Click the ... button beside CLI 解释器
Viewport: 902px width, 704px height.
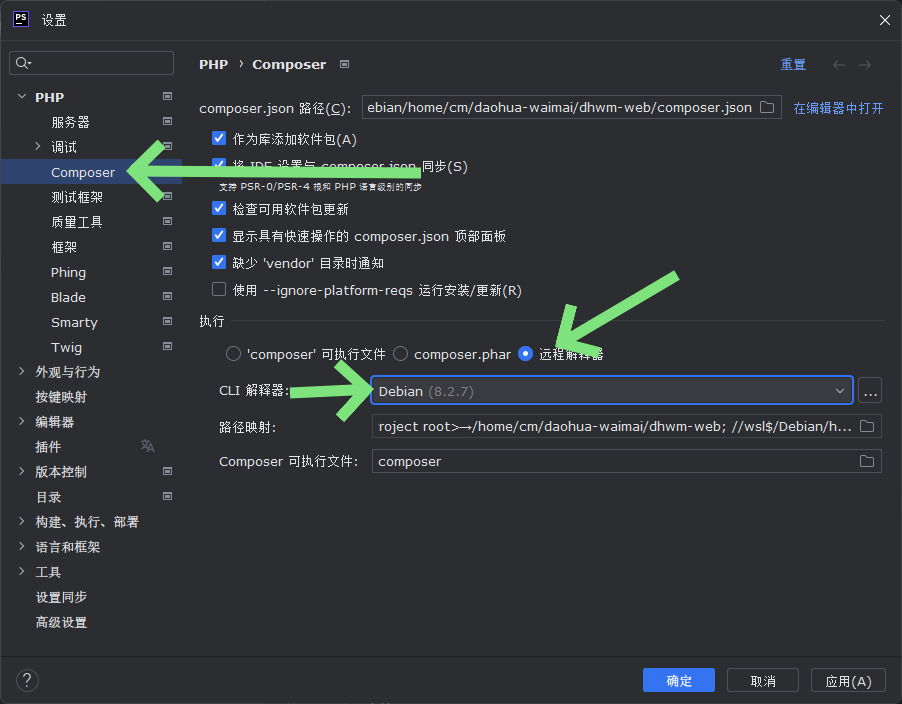[x=870, y=391]
